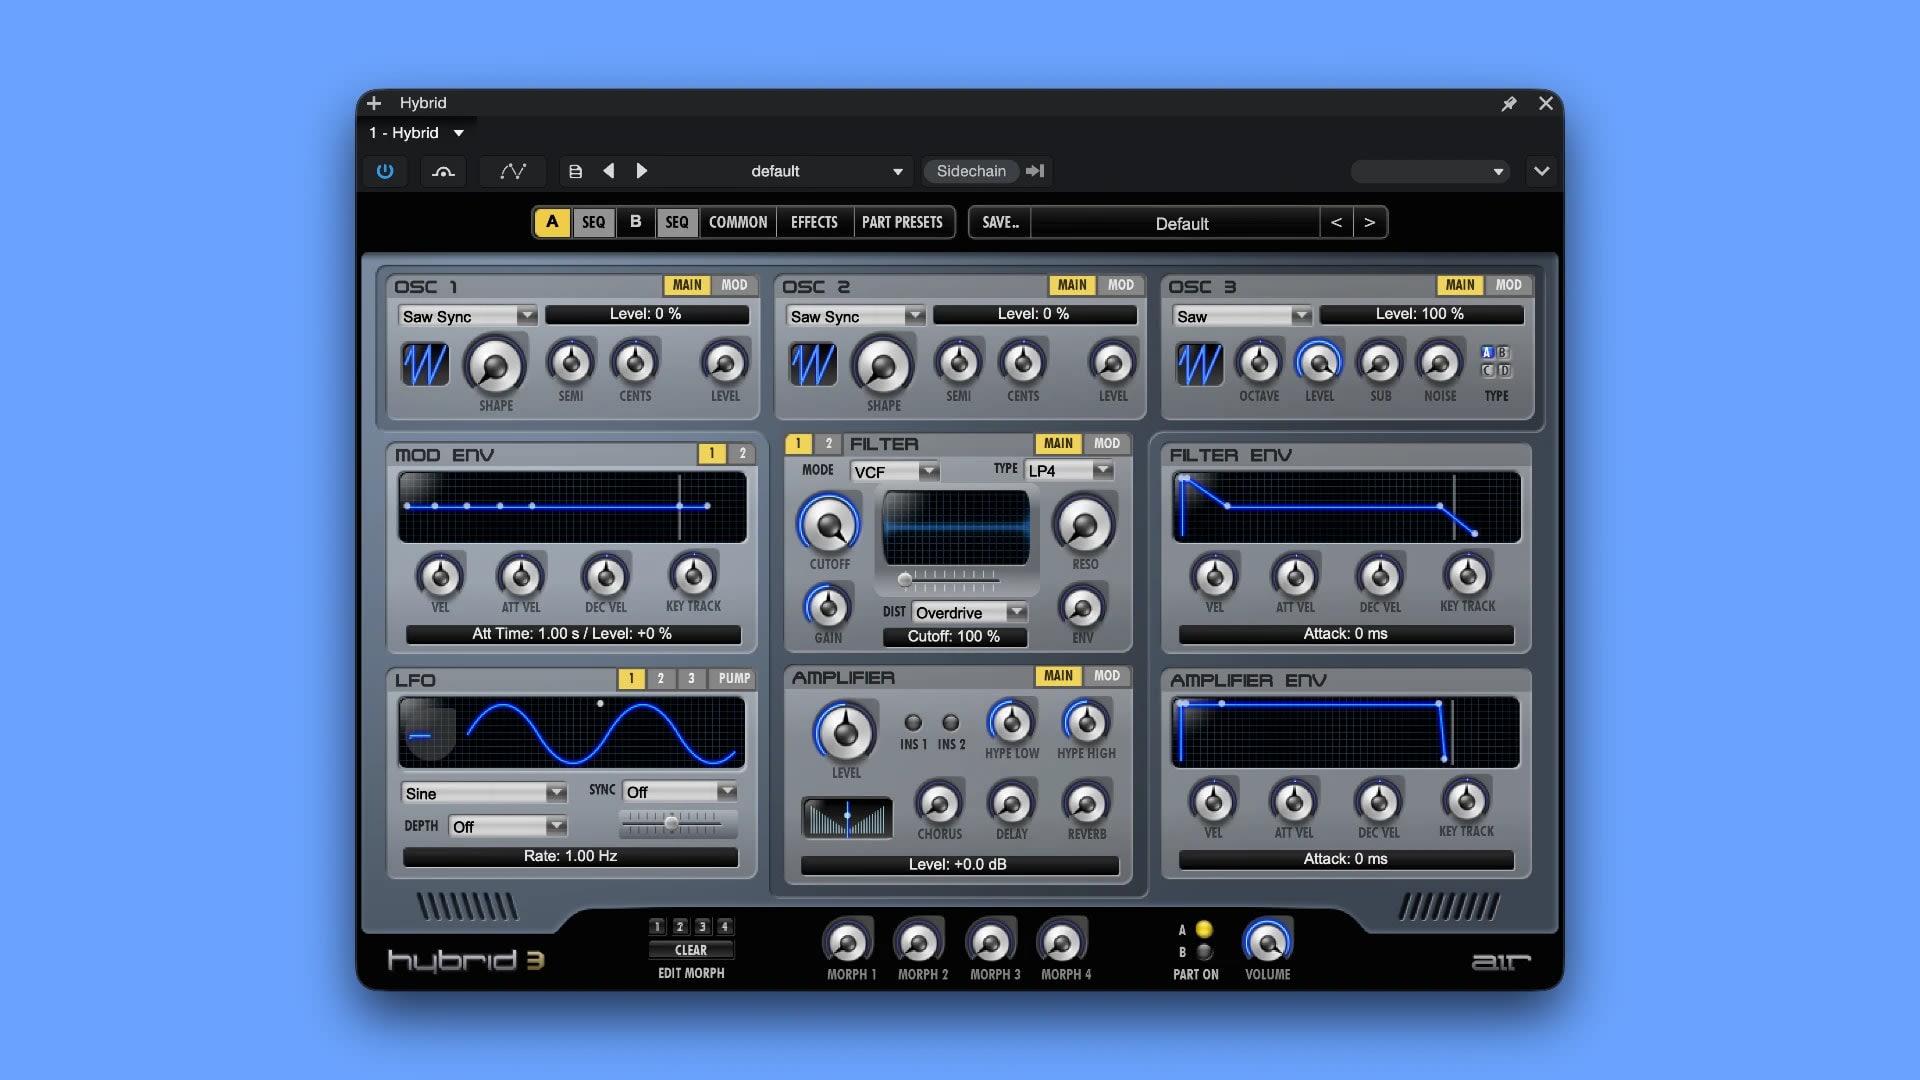1920x1080 pixels.
Task: Open the automation curve icon
Action: 513,171
